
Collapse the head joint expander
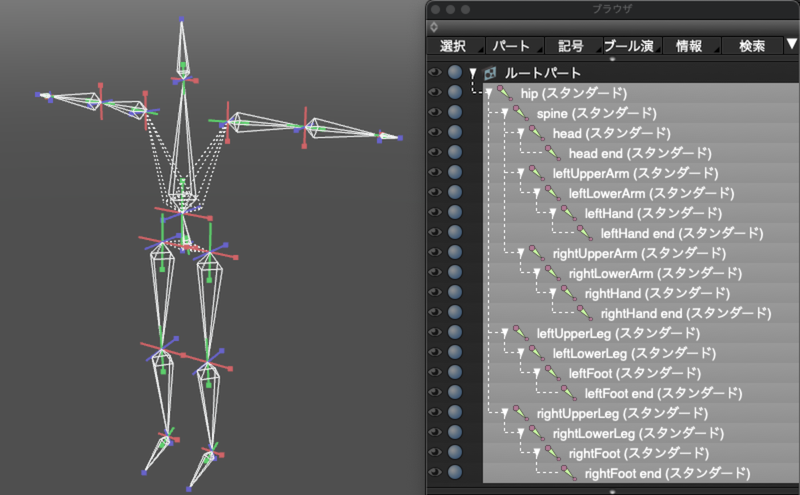520,134
